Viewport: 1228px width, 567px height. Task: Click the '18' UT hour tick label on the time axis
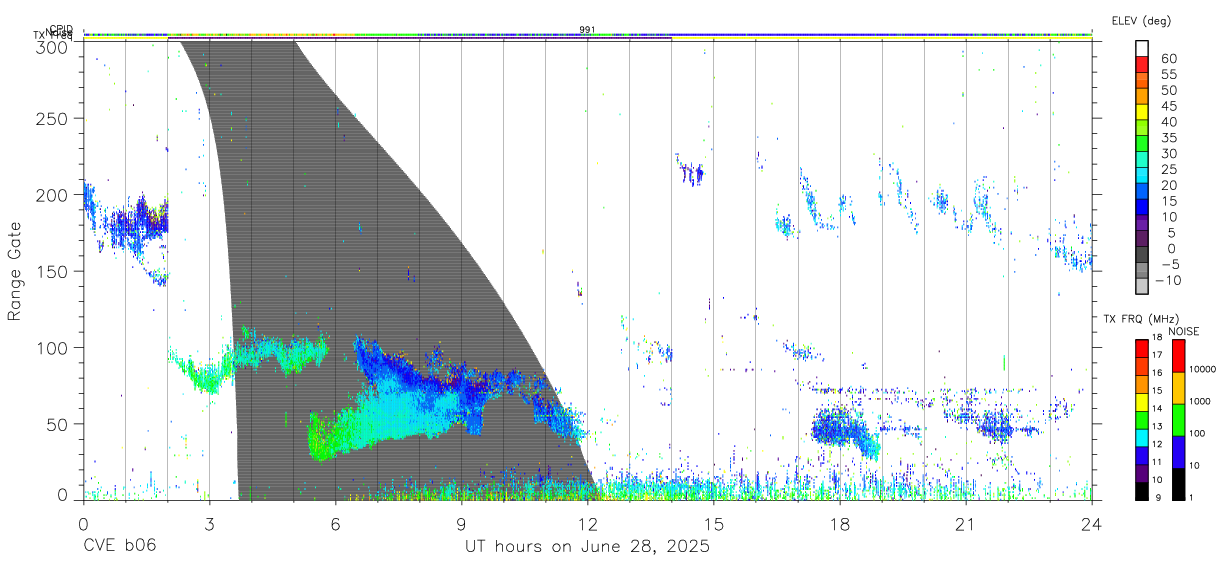[x=840, y=524]
